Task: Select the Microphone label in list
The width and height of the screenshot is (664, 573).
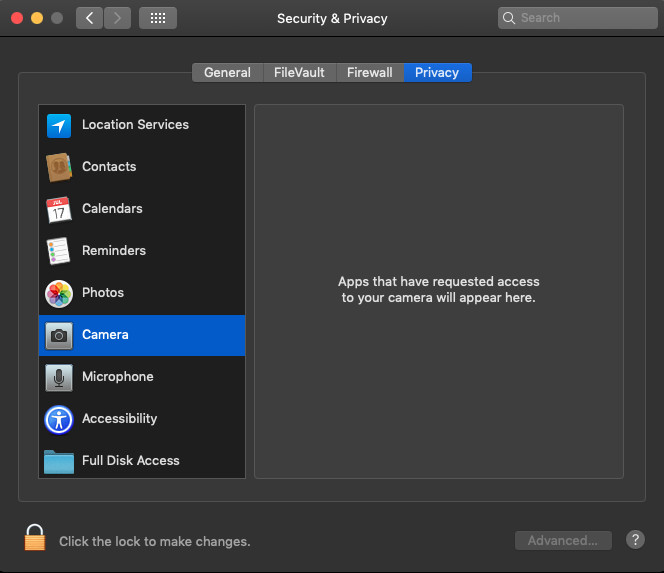Action: tap(118, 376)
